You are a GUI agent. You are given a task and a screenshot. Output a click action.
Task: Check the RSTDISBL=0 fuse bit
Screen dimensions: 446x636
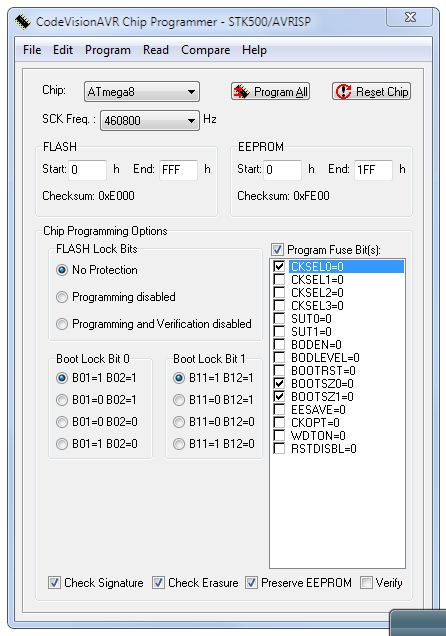point(279,448)
